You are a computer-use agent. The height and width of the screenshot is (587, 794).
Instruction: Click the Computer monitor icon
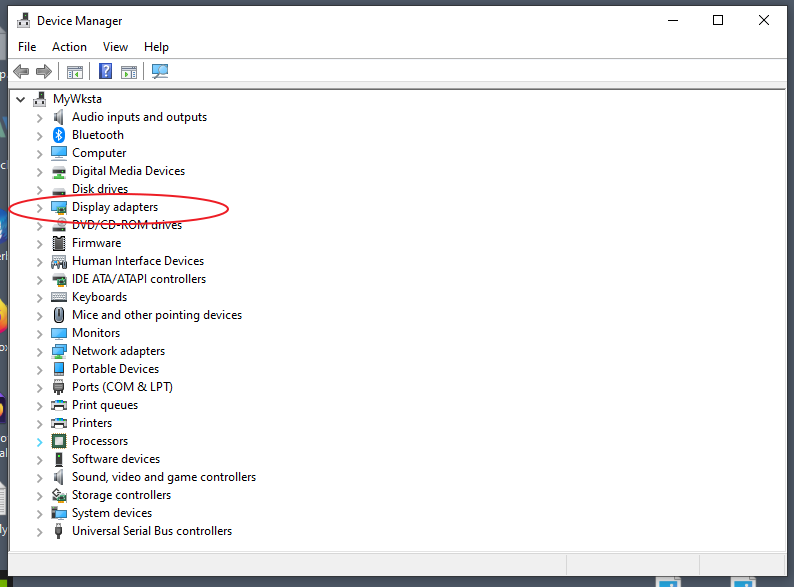coord(59,153)
